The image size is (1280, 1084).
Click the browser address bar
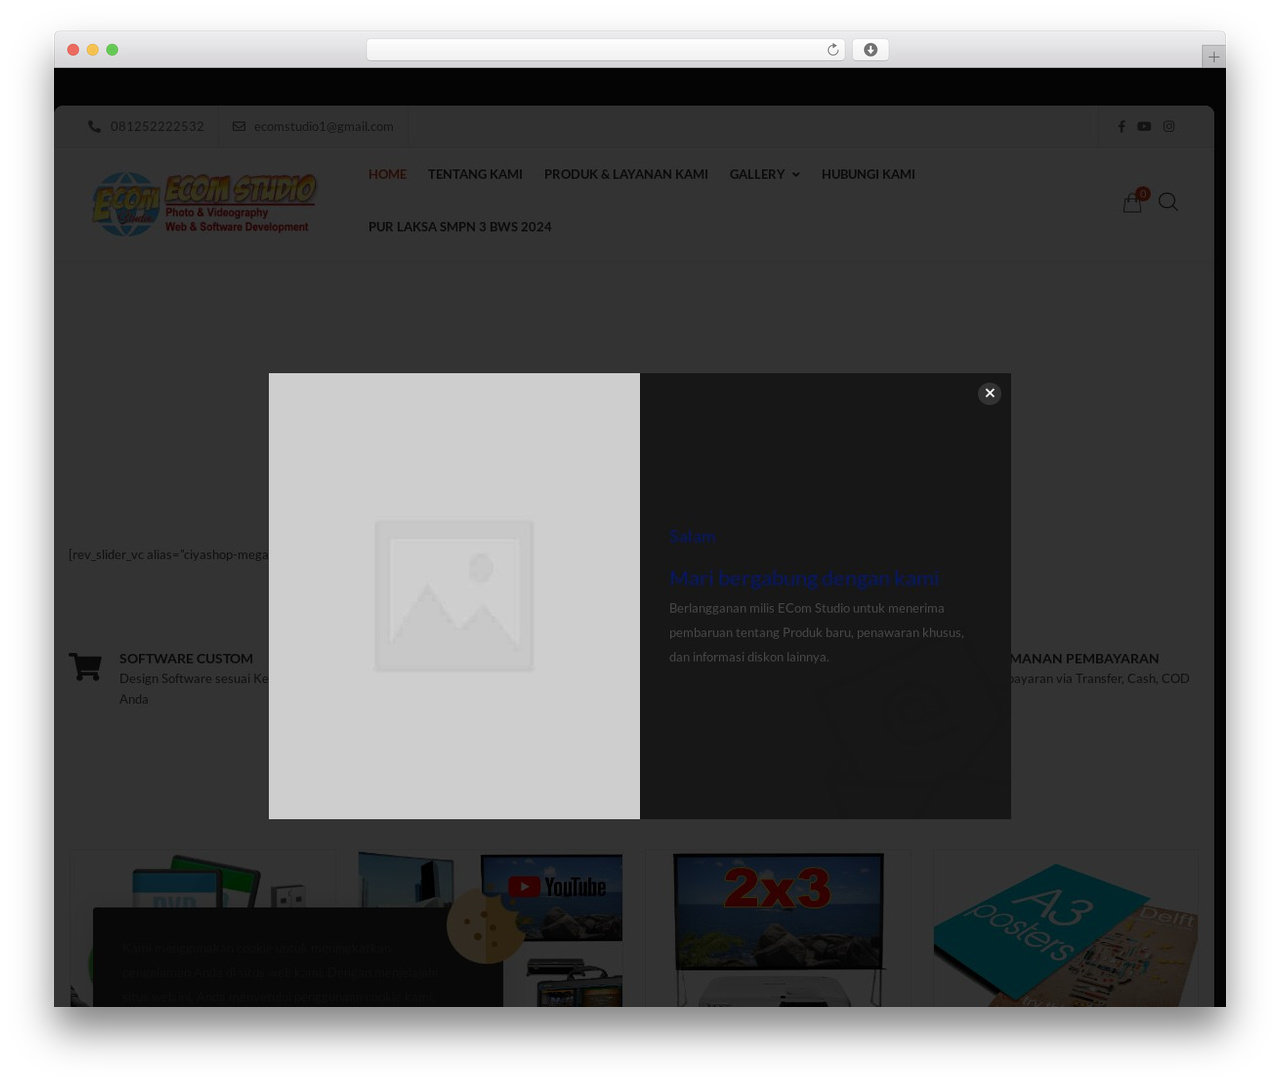[x=605, y=50]
